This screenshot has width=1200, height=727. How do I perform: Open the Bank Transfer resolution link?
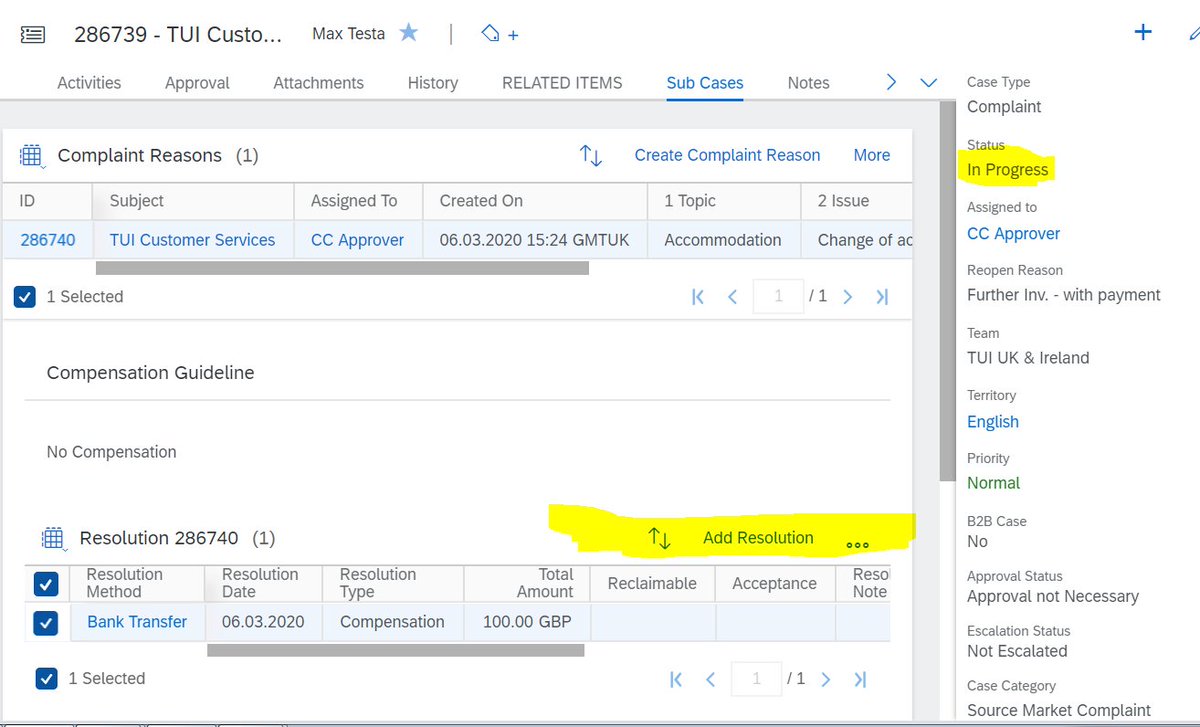(x=137, y=622)
